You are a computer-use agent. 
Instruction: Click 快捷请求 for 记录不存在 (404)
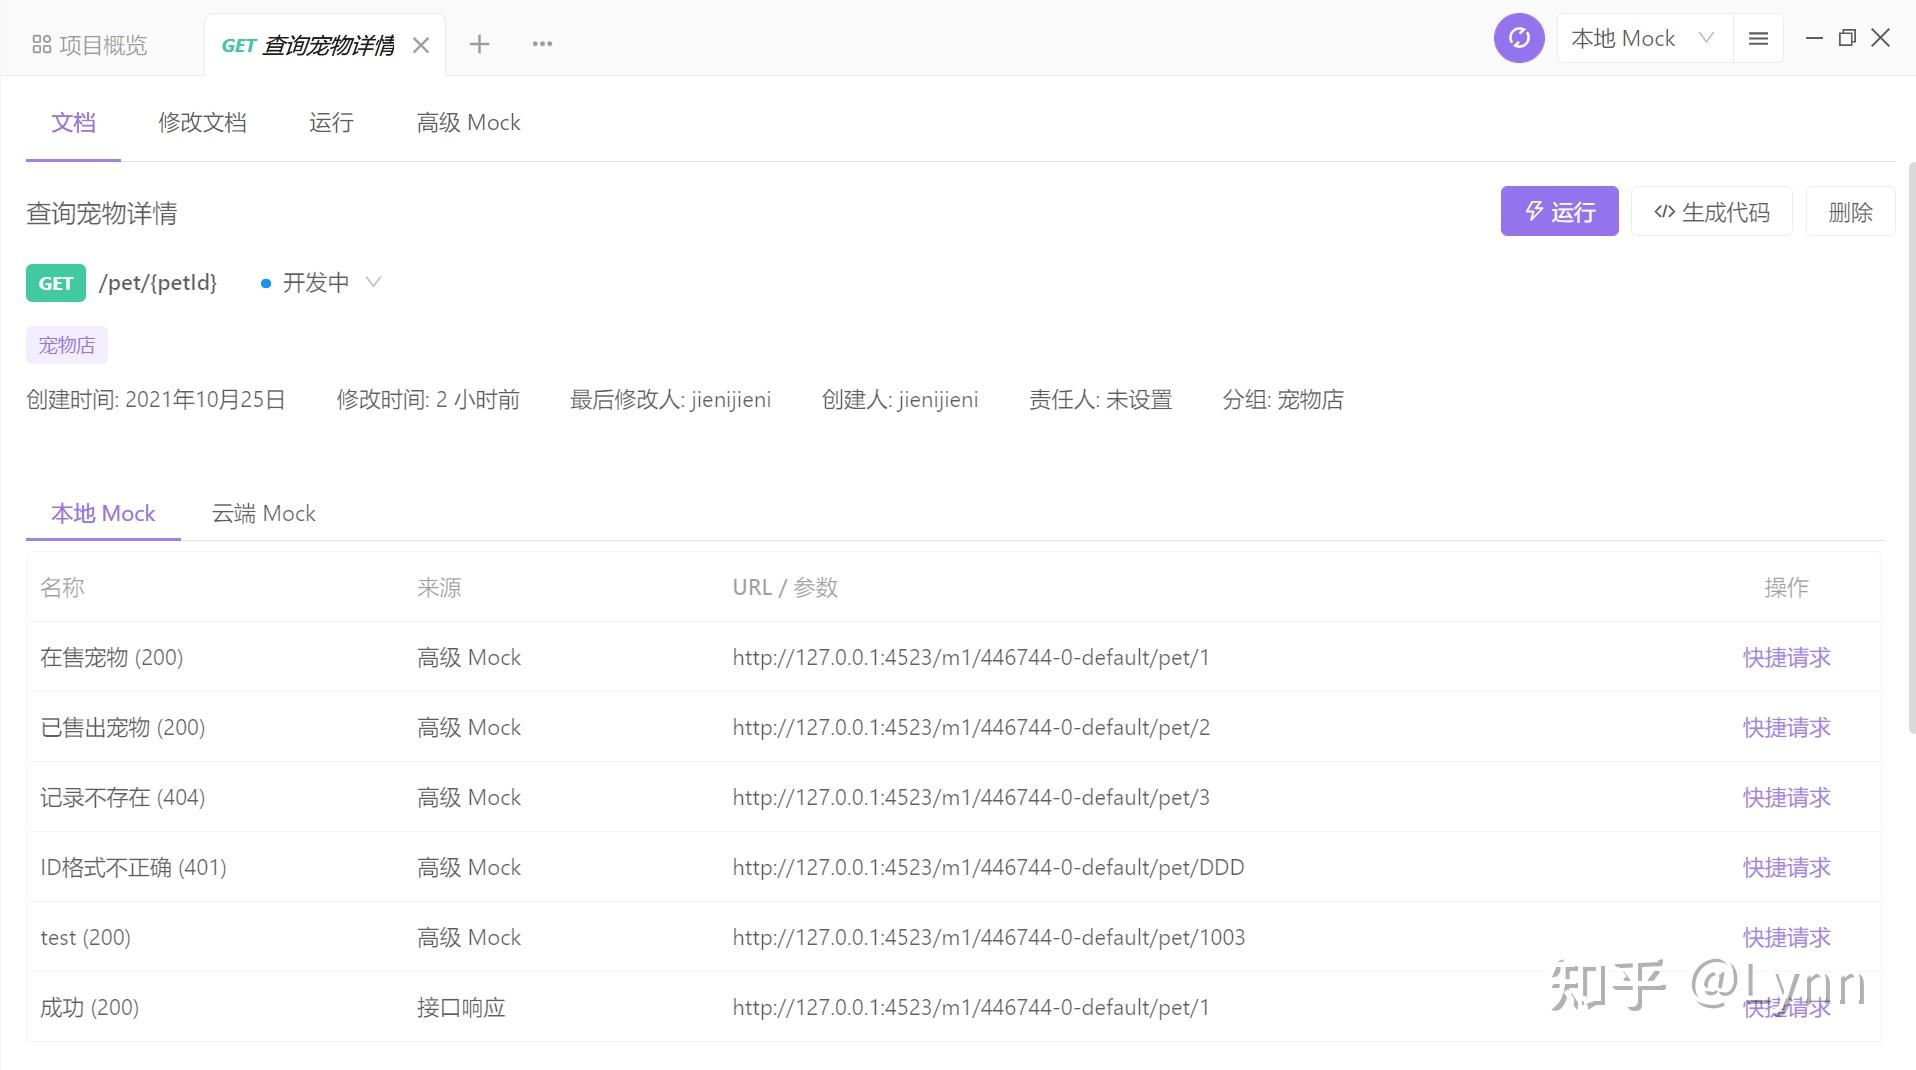1786,797
